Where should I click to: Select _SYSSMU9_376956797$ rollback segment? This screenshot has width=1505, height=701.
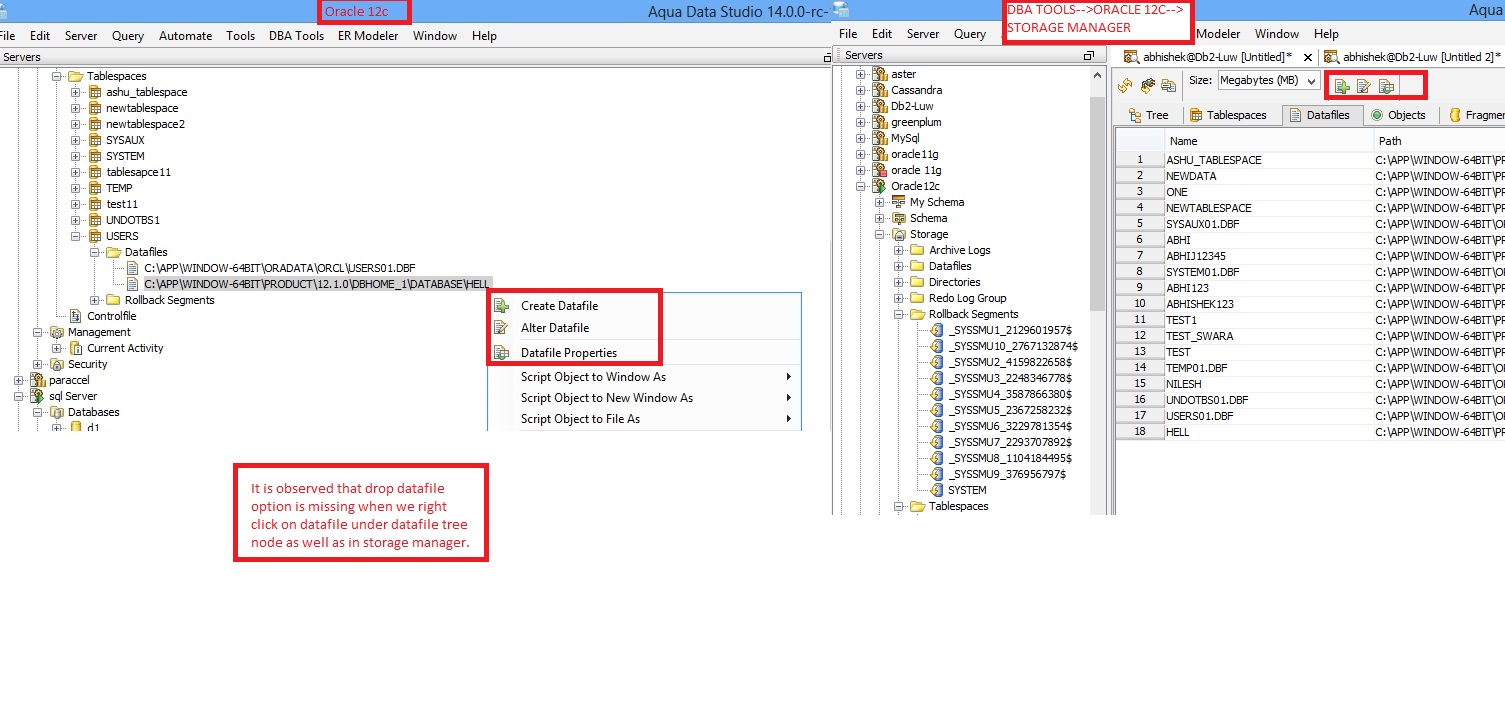click(x=1007, y=474)
